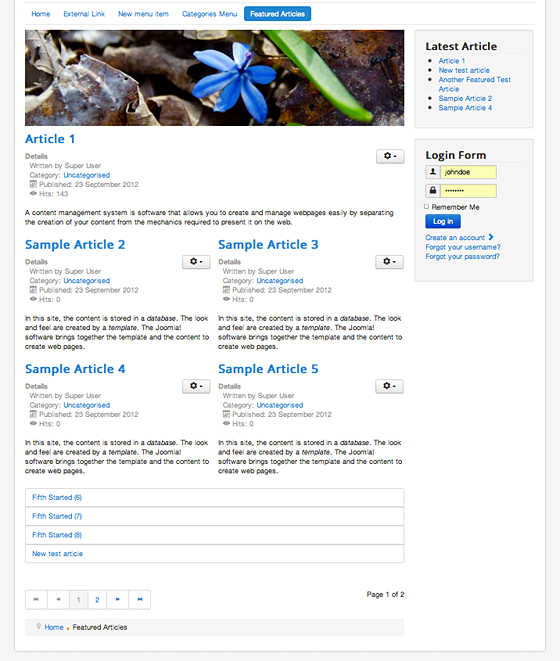Click the lock icon beside password field
The width and height of the screenshot is (560, 661).
click(433, 191)
